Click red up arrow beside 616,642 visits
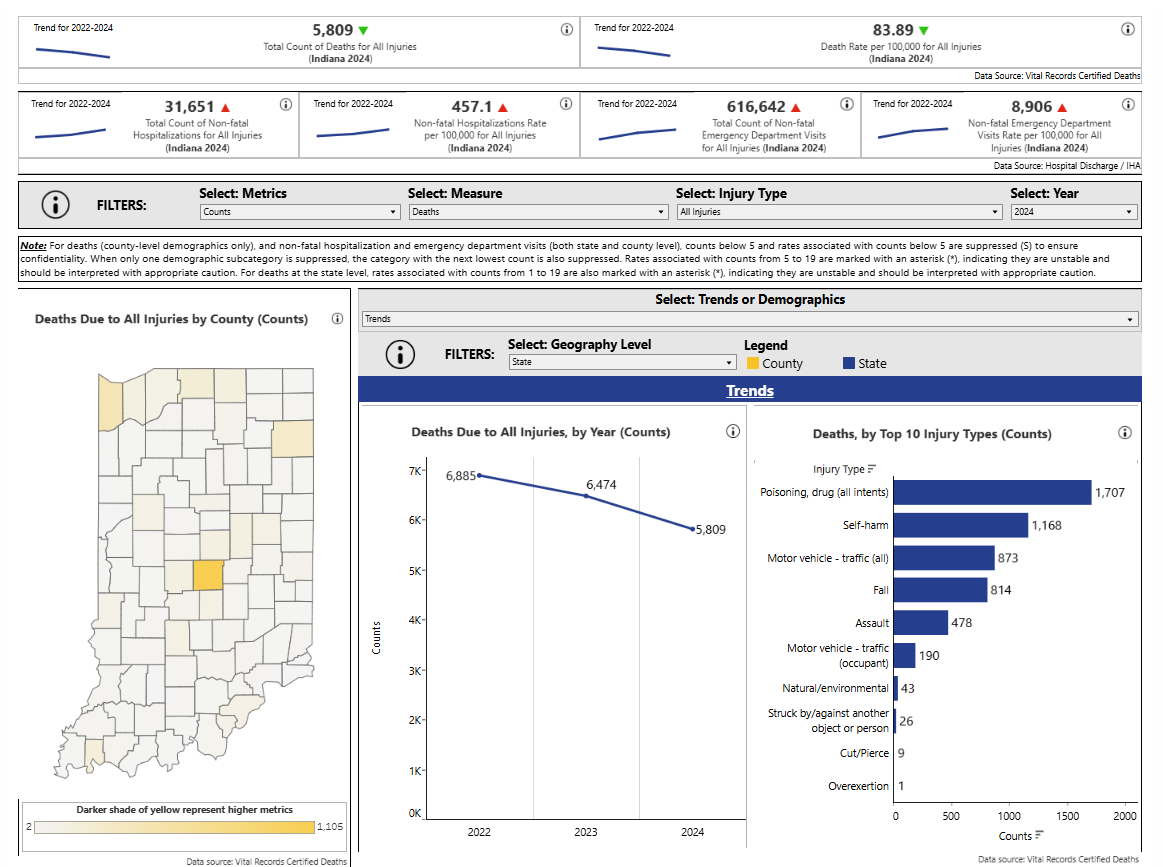The height and width of the screenshot is (867, 1163). [796, 108]
